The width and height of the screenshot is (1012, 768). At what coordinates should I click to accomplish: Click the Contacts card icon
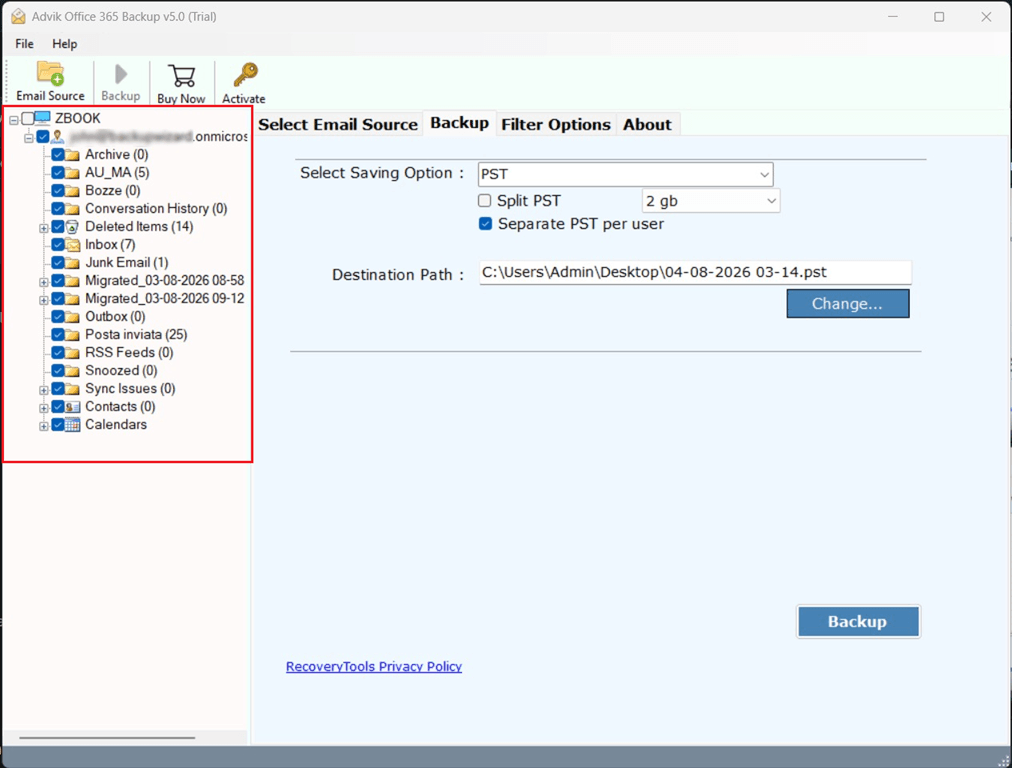[72, 407]
